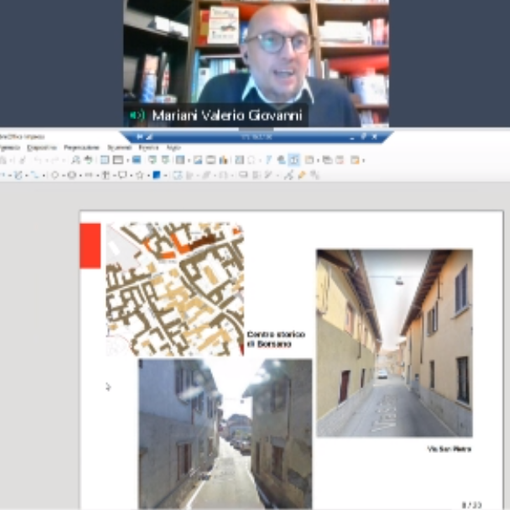Select the Via San Pietro street photo
Screen dimensions: 510x510
tap(394, 343)
